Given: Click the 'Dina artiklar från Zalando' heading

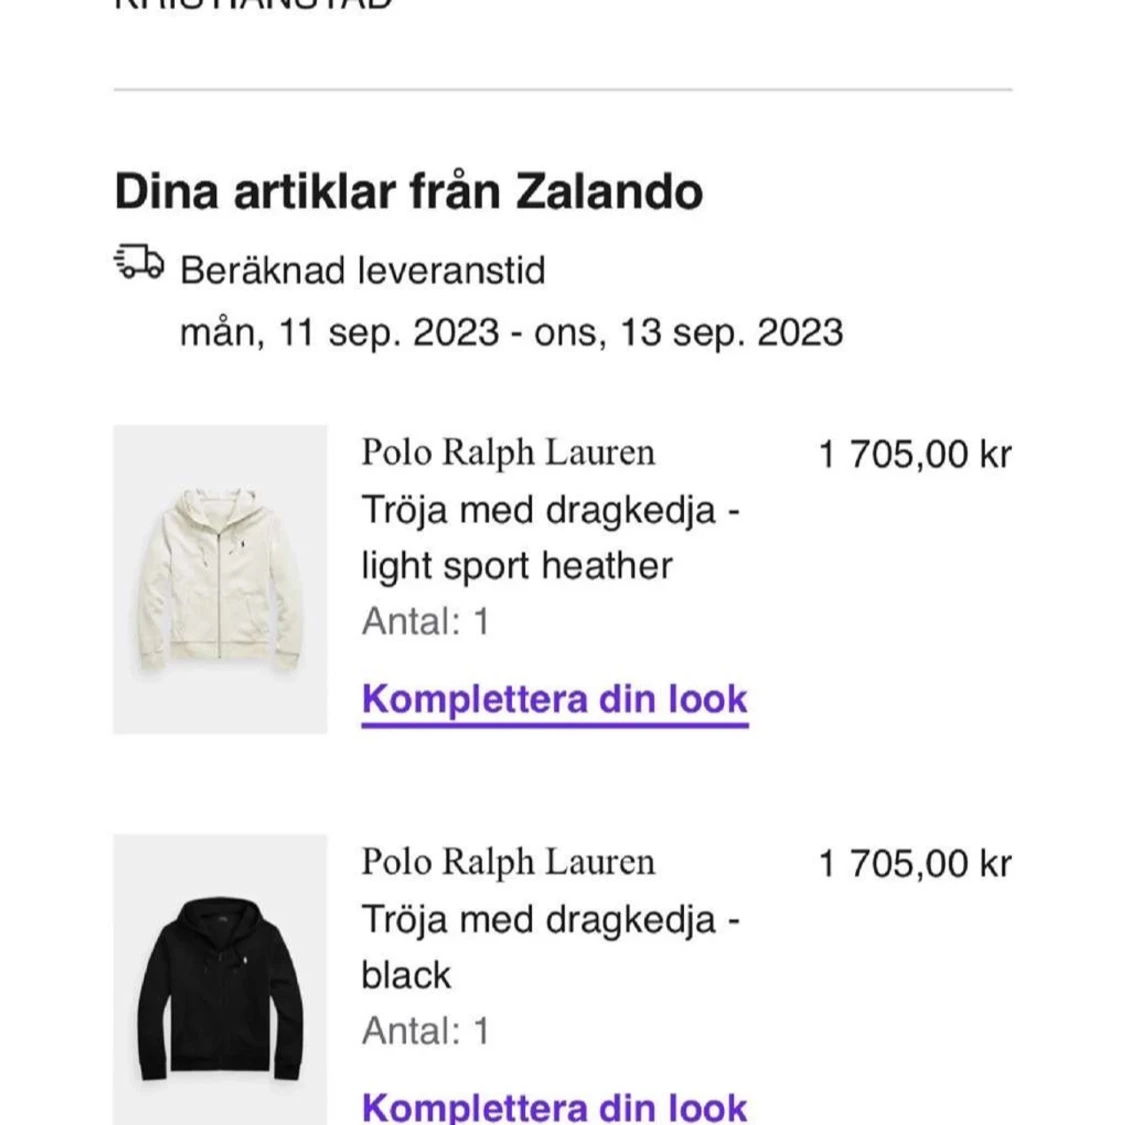Looking at the screenshot, I should [x=408, y=192].
